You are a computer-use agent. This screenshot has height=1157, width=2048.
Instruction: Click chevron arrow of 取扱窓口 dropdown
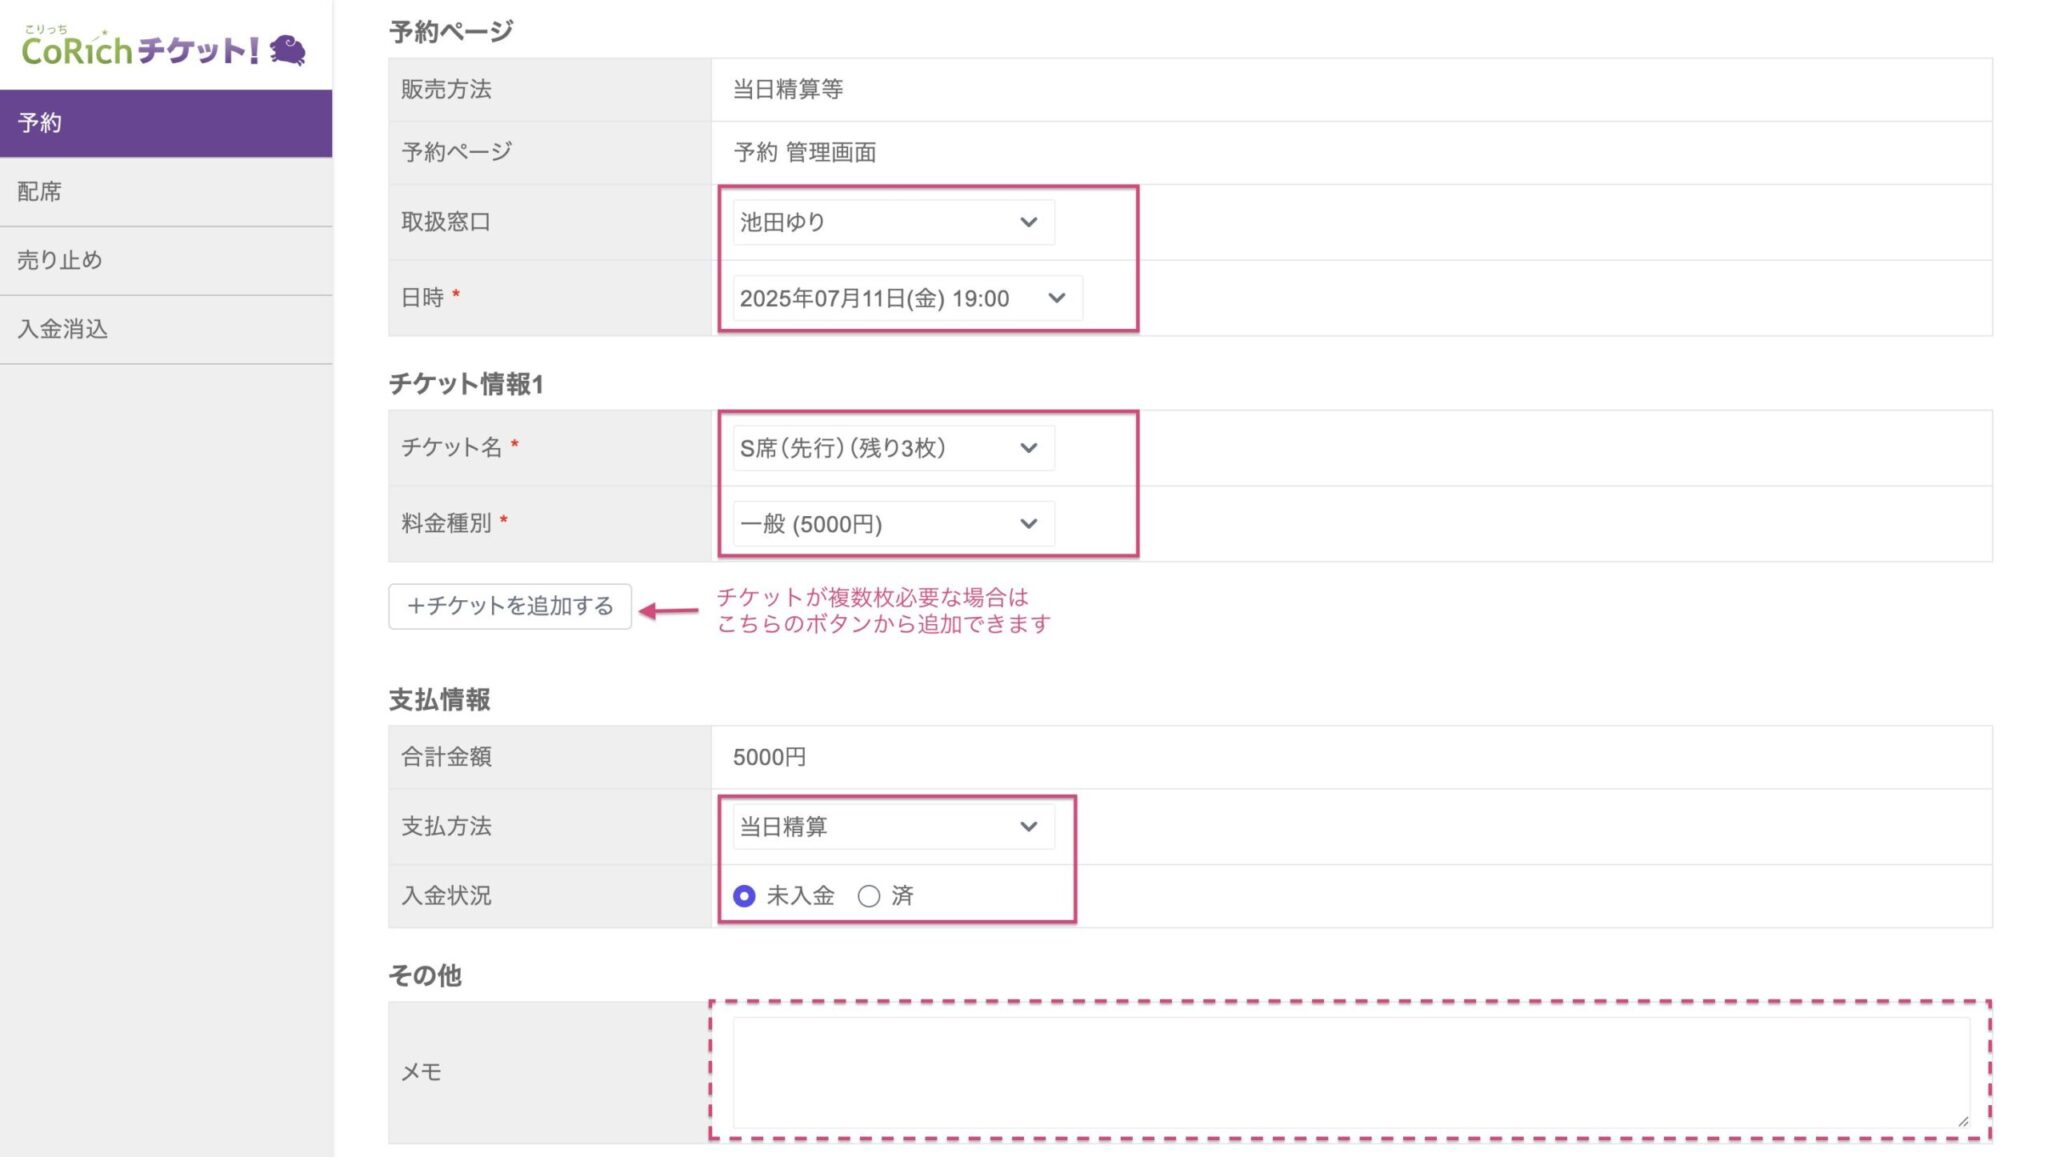point(1029,222)
